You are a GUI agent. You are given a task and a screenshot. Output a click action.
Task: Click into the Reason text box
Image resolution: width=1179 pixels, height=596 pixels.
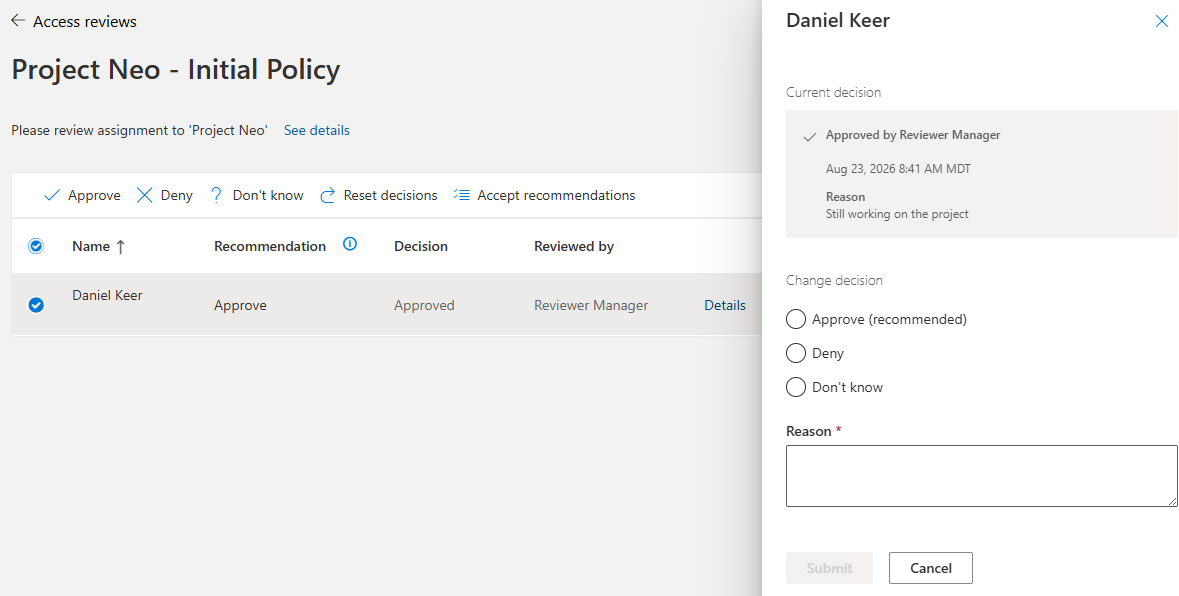click(x=981, y=476)
